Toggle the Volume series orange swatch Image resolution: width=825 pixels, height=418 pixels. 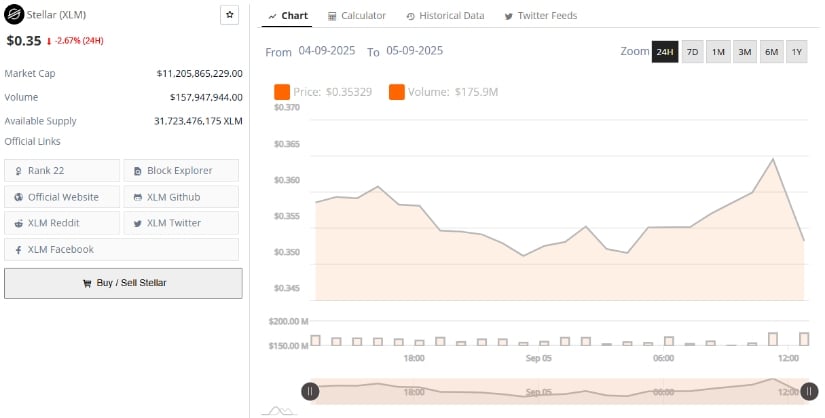pyautogui.click(x=397, y=92)
